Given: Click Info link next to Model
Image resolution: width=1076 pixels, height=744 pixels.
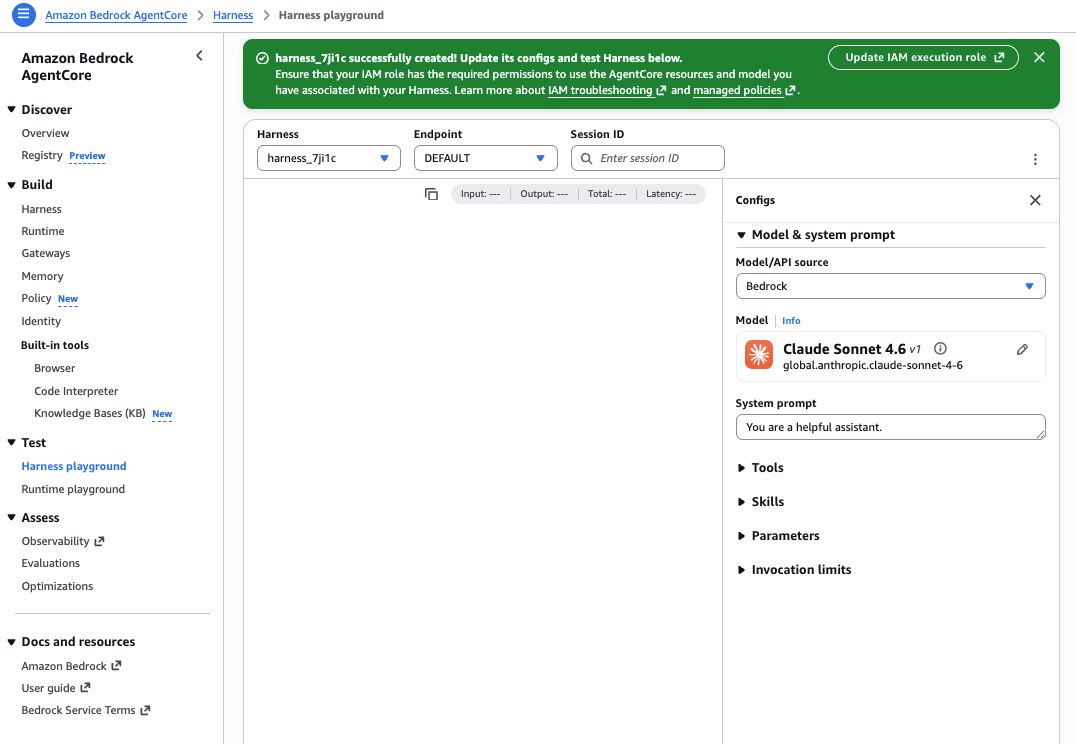Looking at the screenshot, I should (791, 321).
